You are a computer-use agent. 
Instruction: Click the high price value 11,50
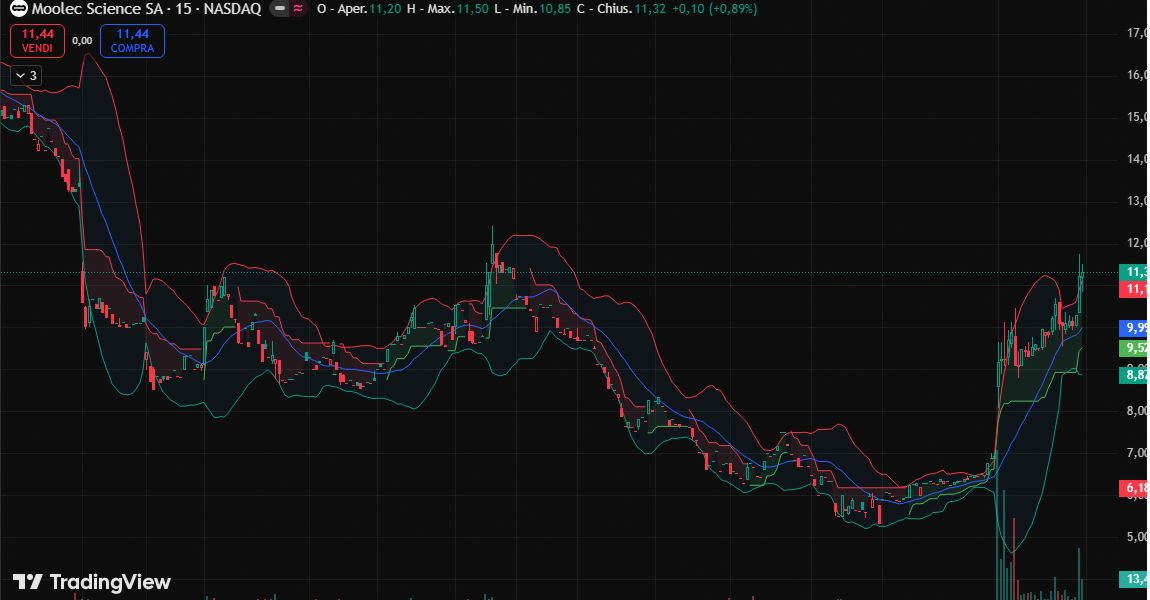(472, 10)
